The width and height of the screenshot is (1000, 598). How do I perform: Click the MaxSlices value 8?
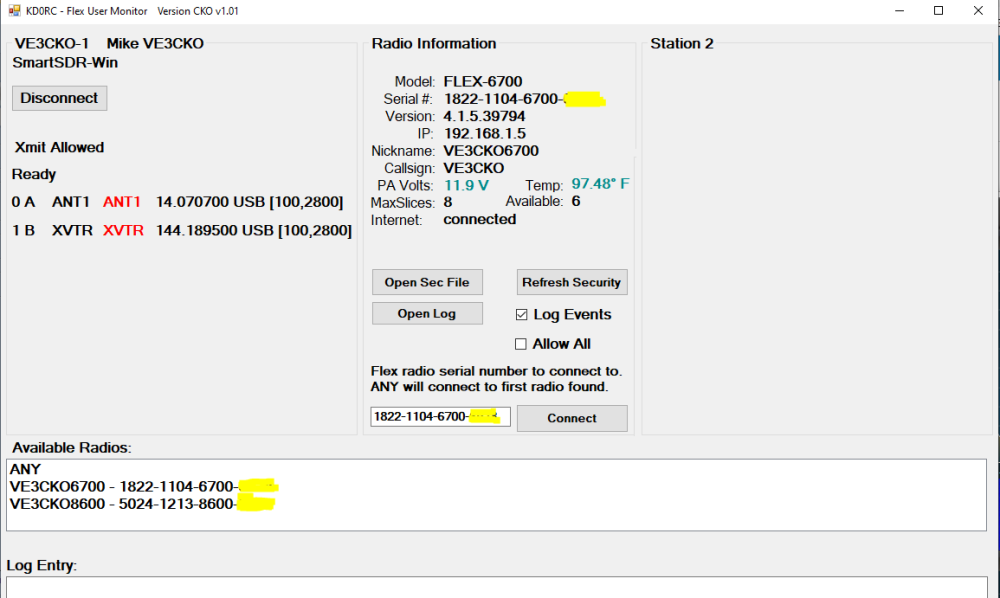coord(448,203)
